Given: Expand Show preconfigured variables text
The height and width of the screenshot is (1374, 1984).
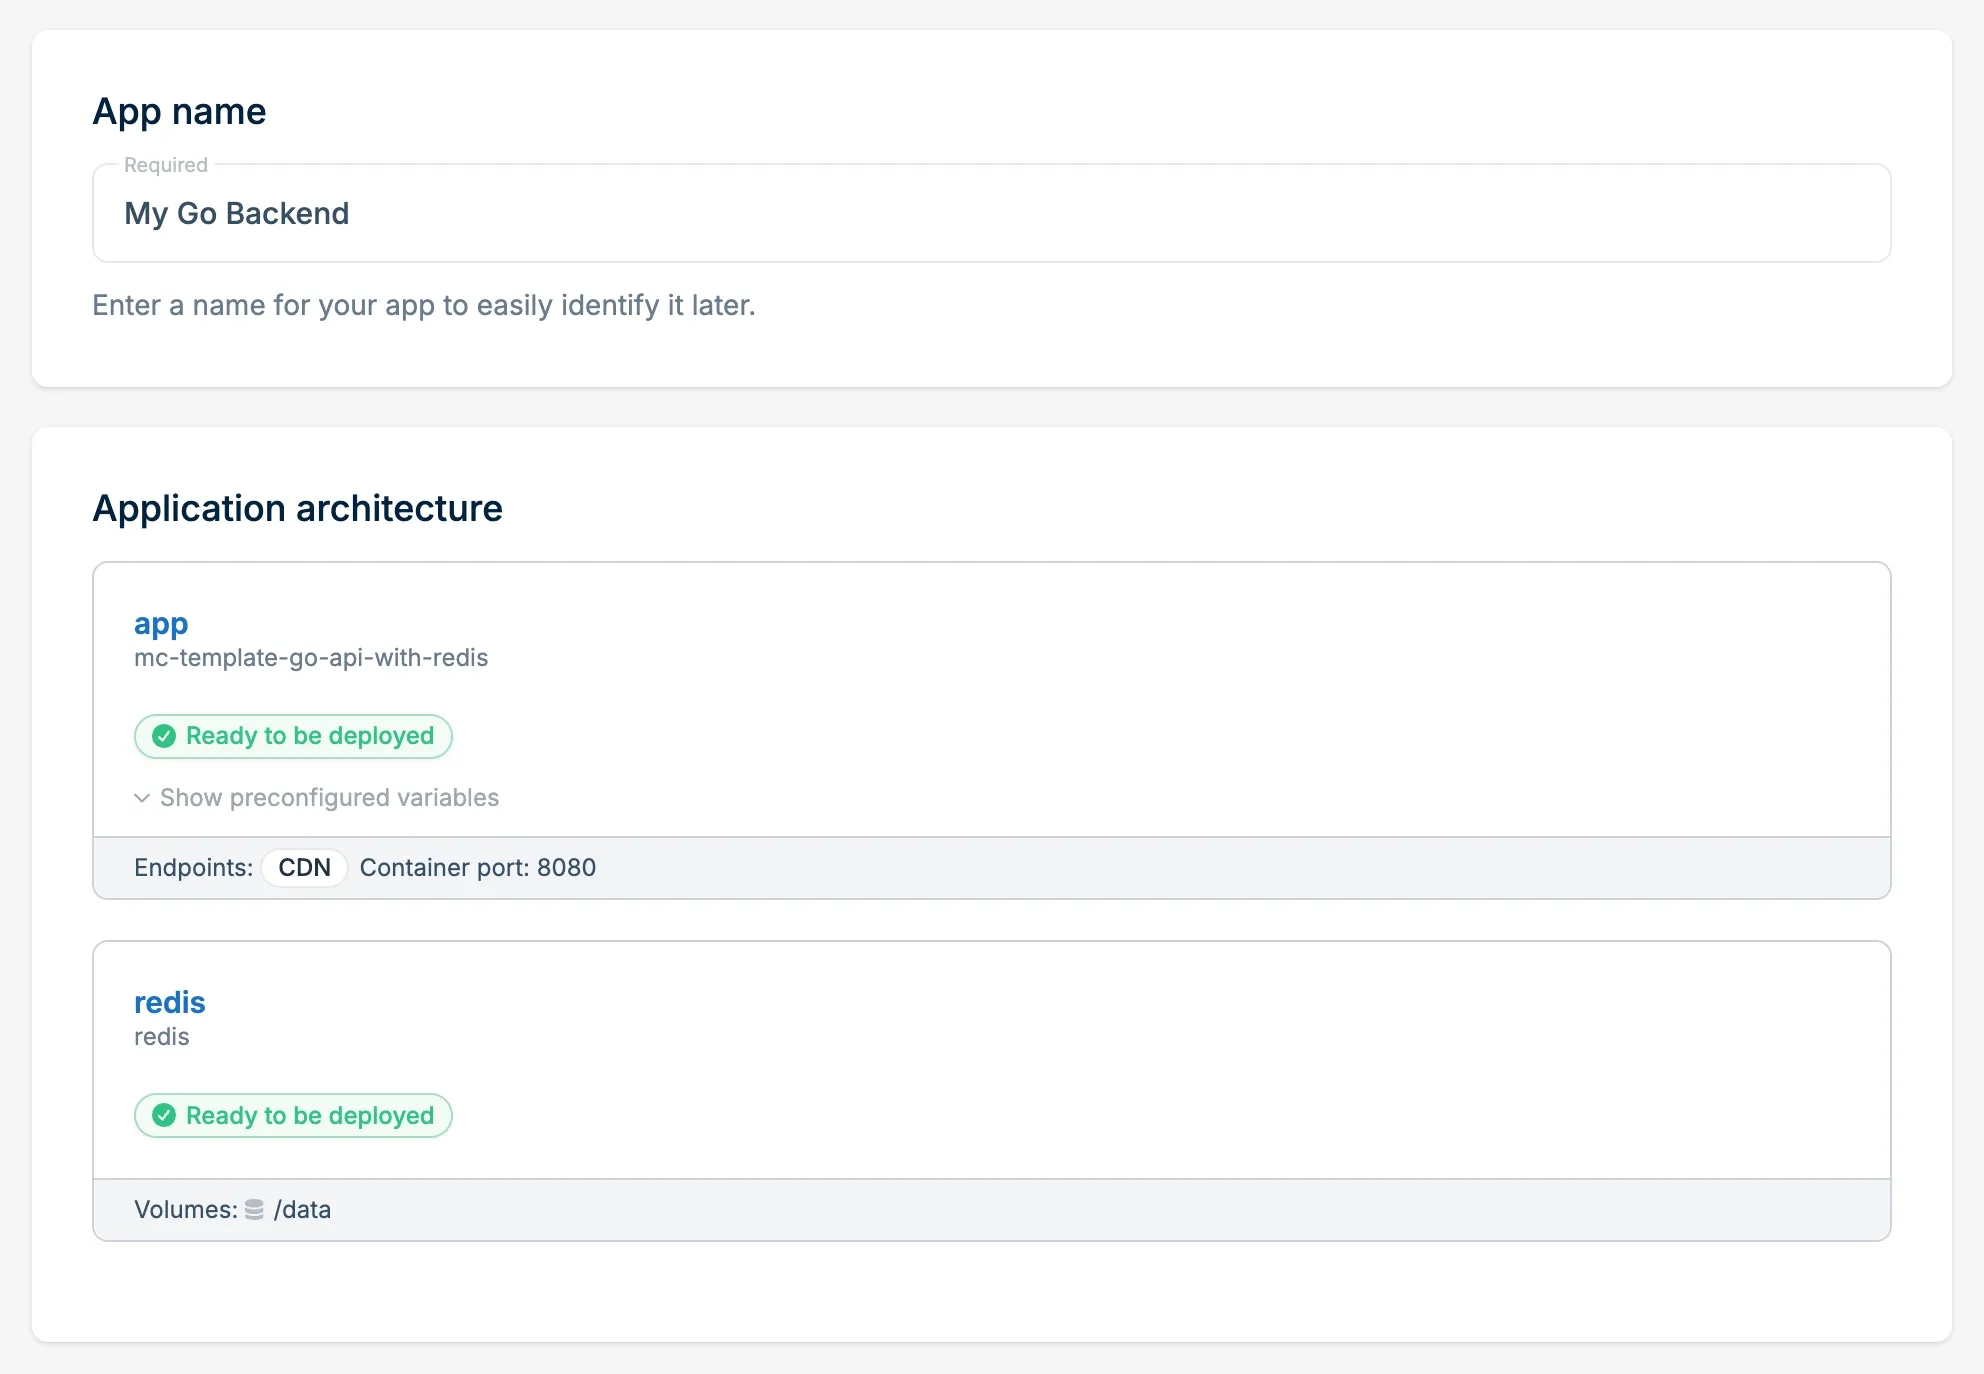Looking at the screenshot, I should [329, 798].
